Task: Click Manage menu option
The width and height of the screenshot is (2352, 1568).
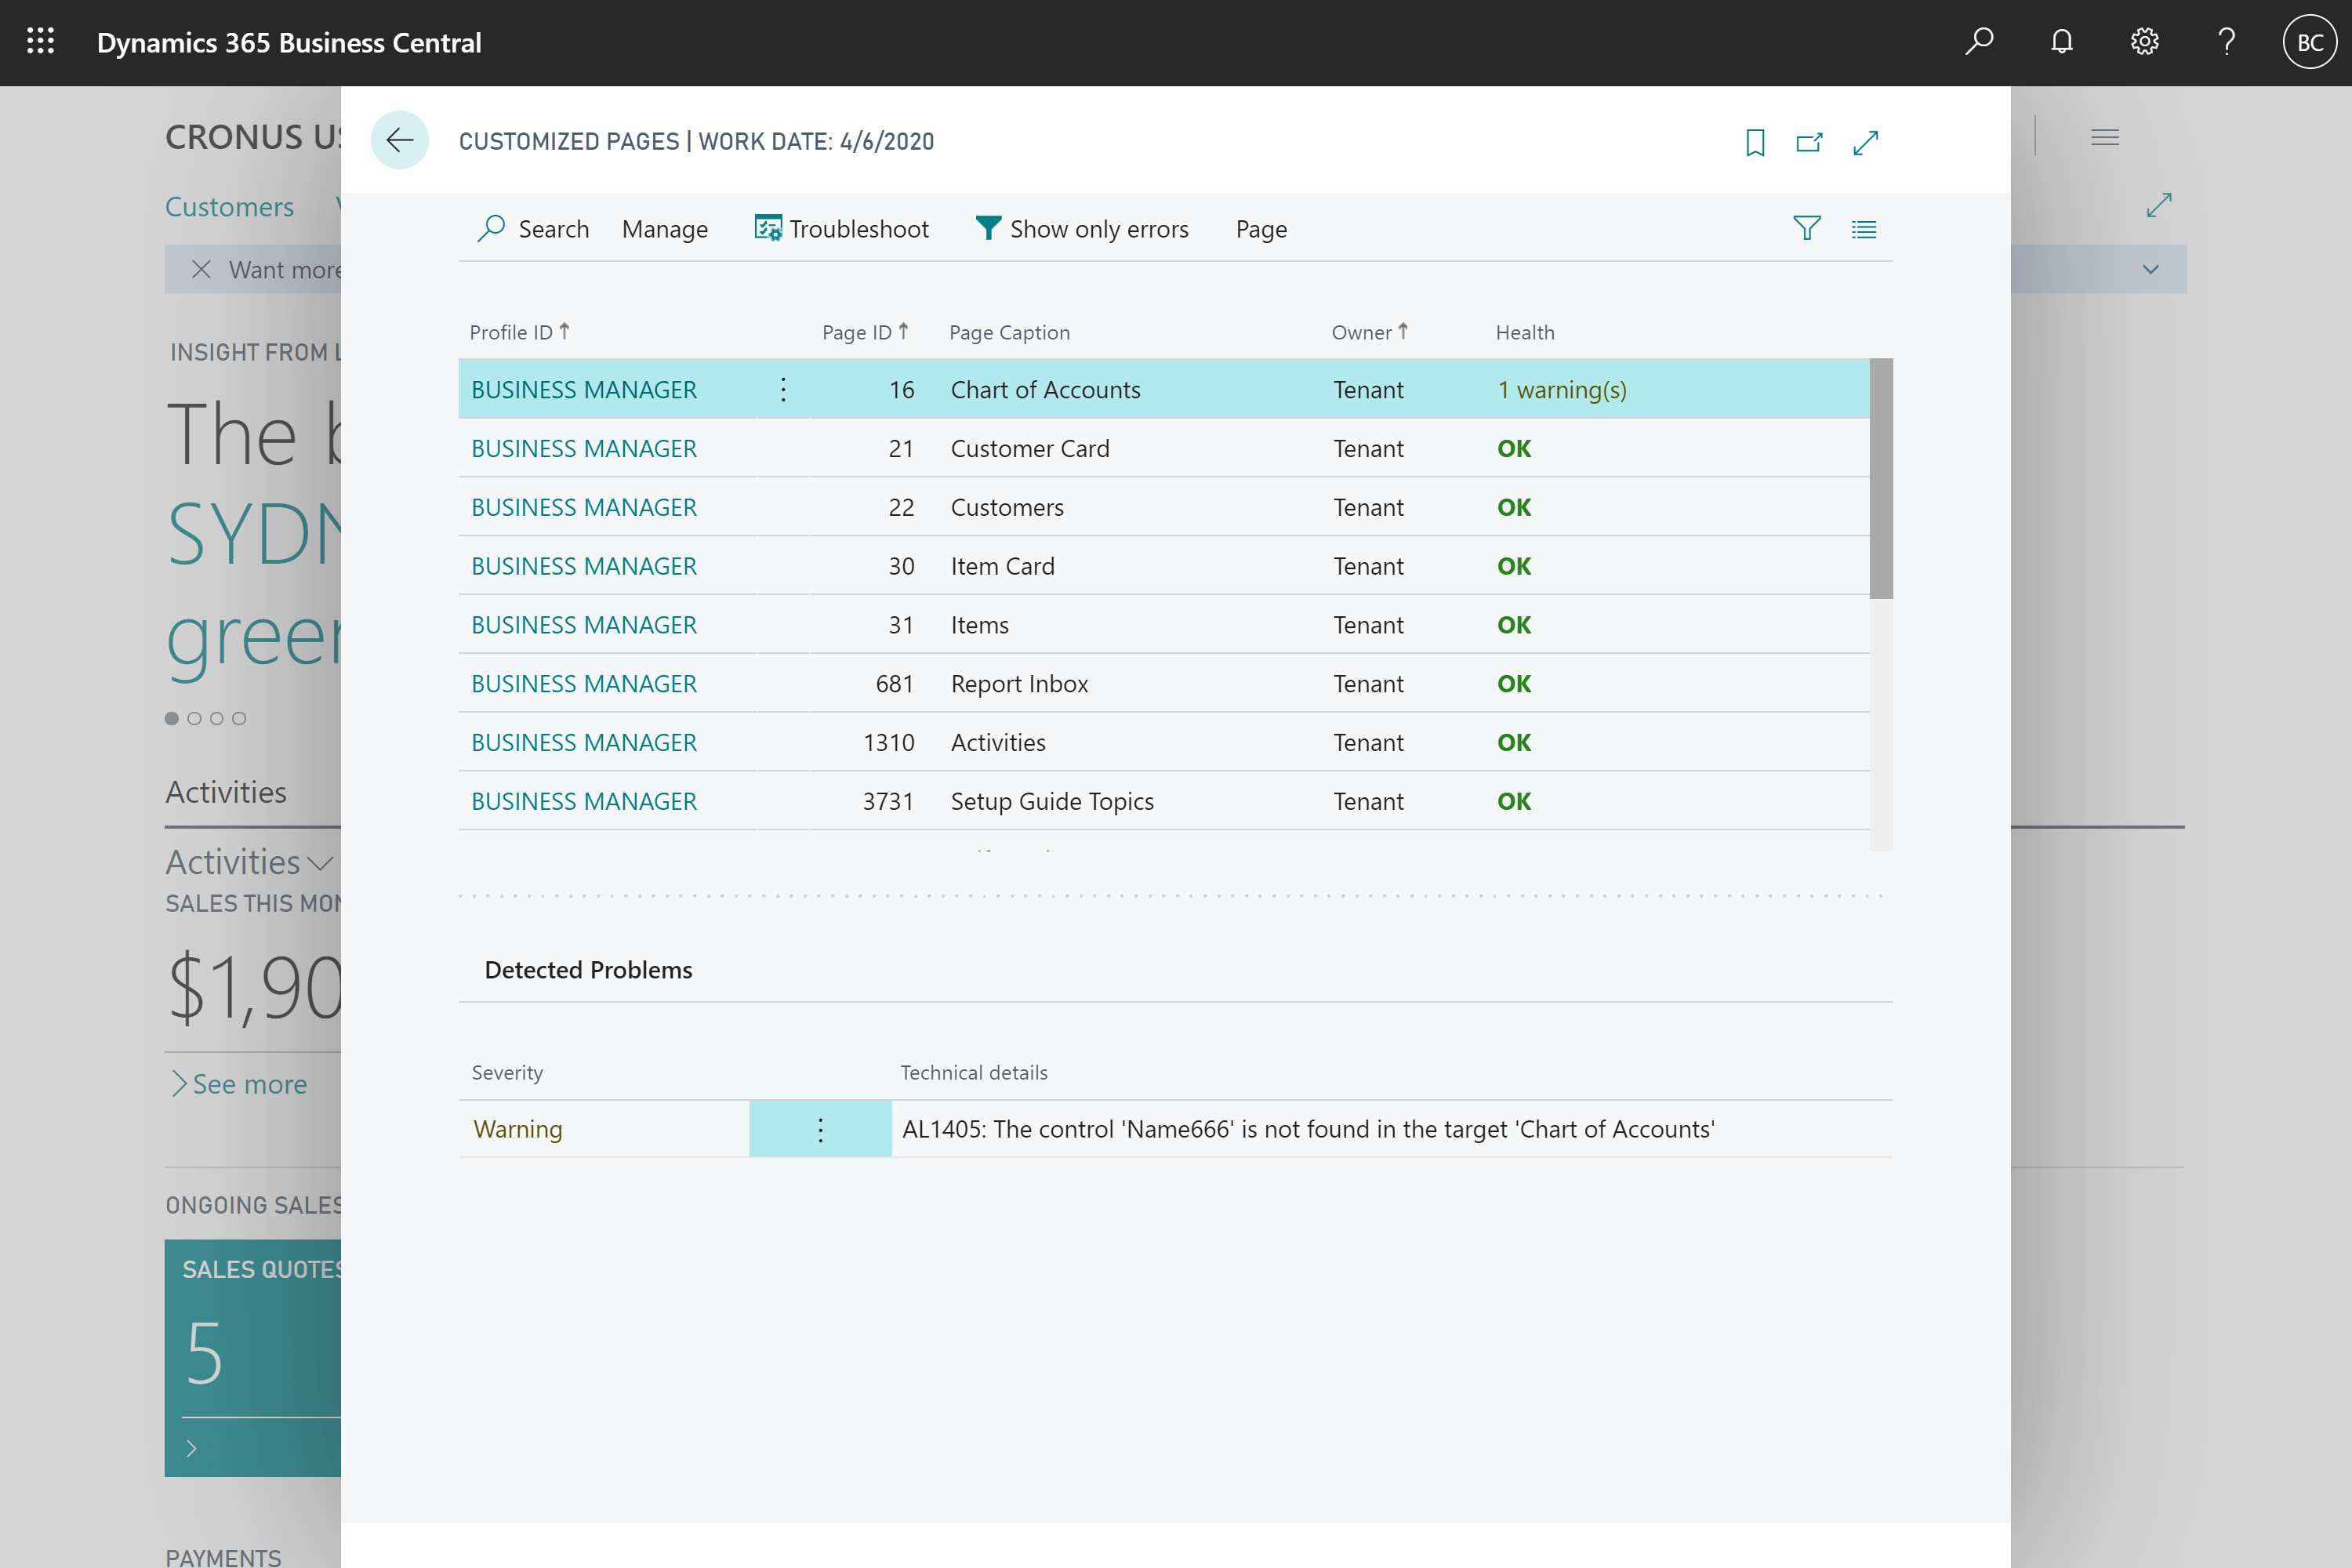Action: pyautogui.click(x=665, y=229)
